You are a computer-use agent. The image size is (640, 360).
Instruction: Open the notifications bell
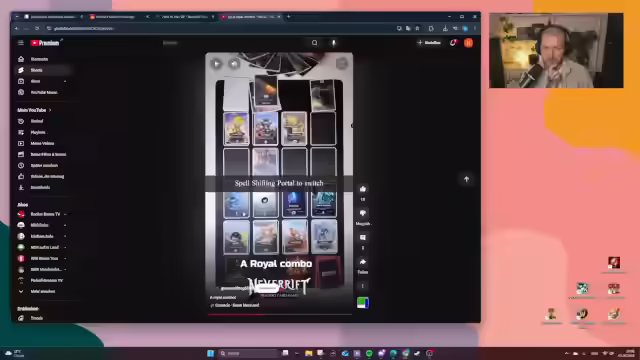(x=453, y=43)
